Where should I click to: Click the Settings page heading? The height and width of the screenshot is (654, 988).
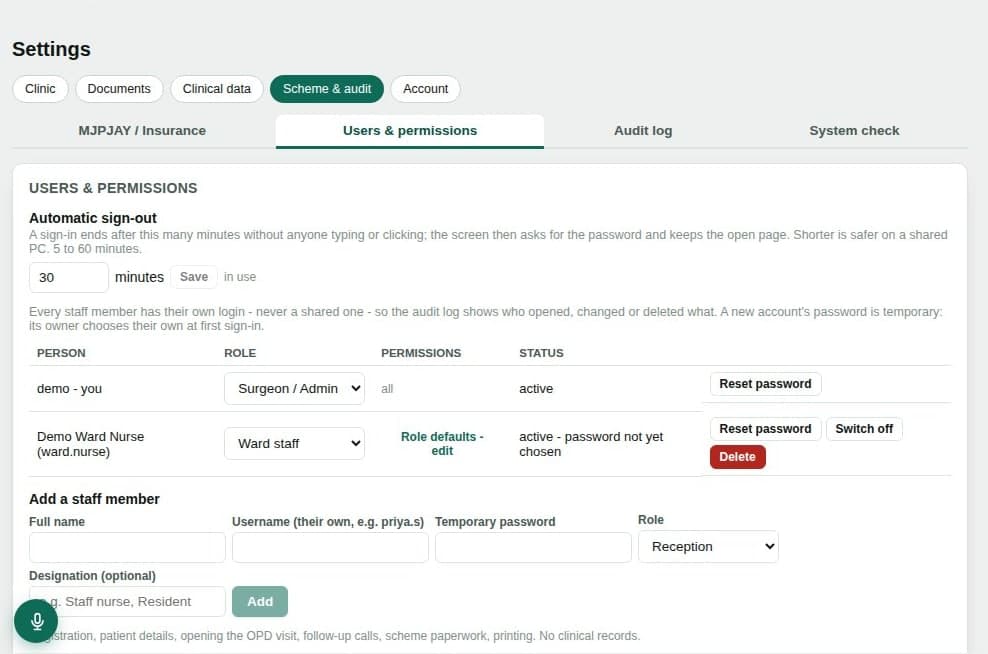(x=51, y=49)
